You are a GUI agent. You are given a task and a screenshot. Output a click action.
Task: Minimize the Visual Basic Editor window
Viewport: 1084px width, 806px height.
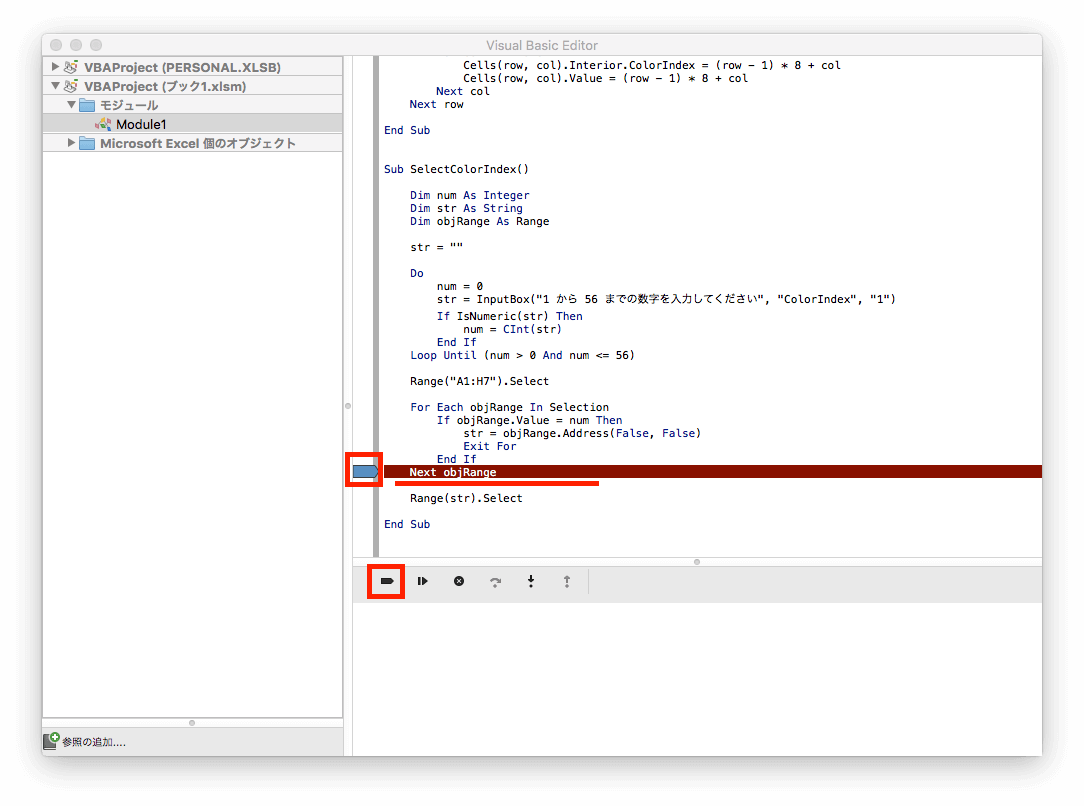(76, 45)
